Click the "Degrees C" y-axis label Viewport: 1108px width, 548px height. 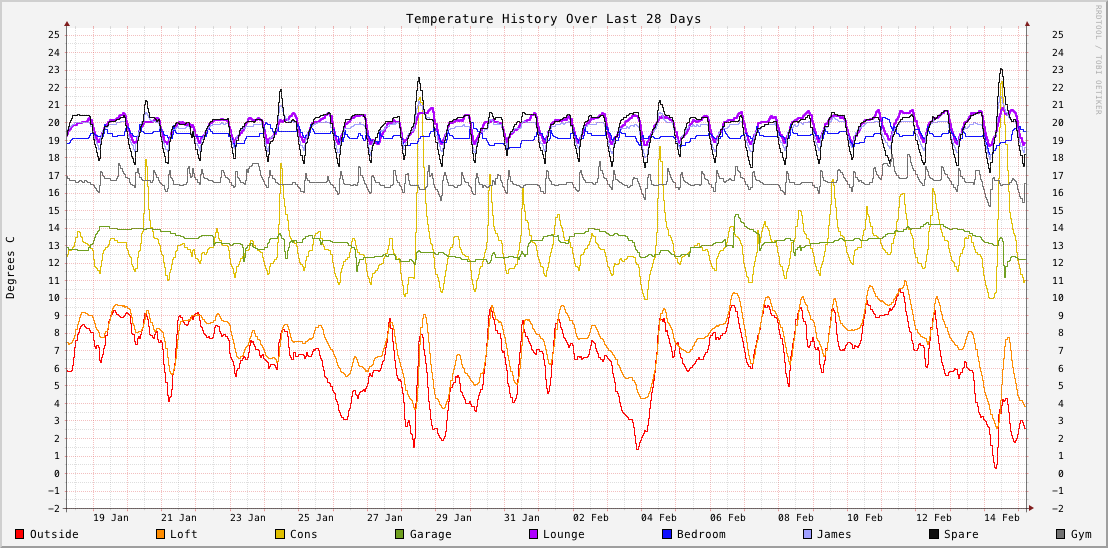(x=11, y=267)
